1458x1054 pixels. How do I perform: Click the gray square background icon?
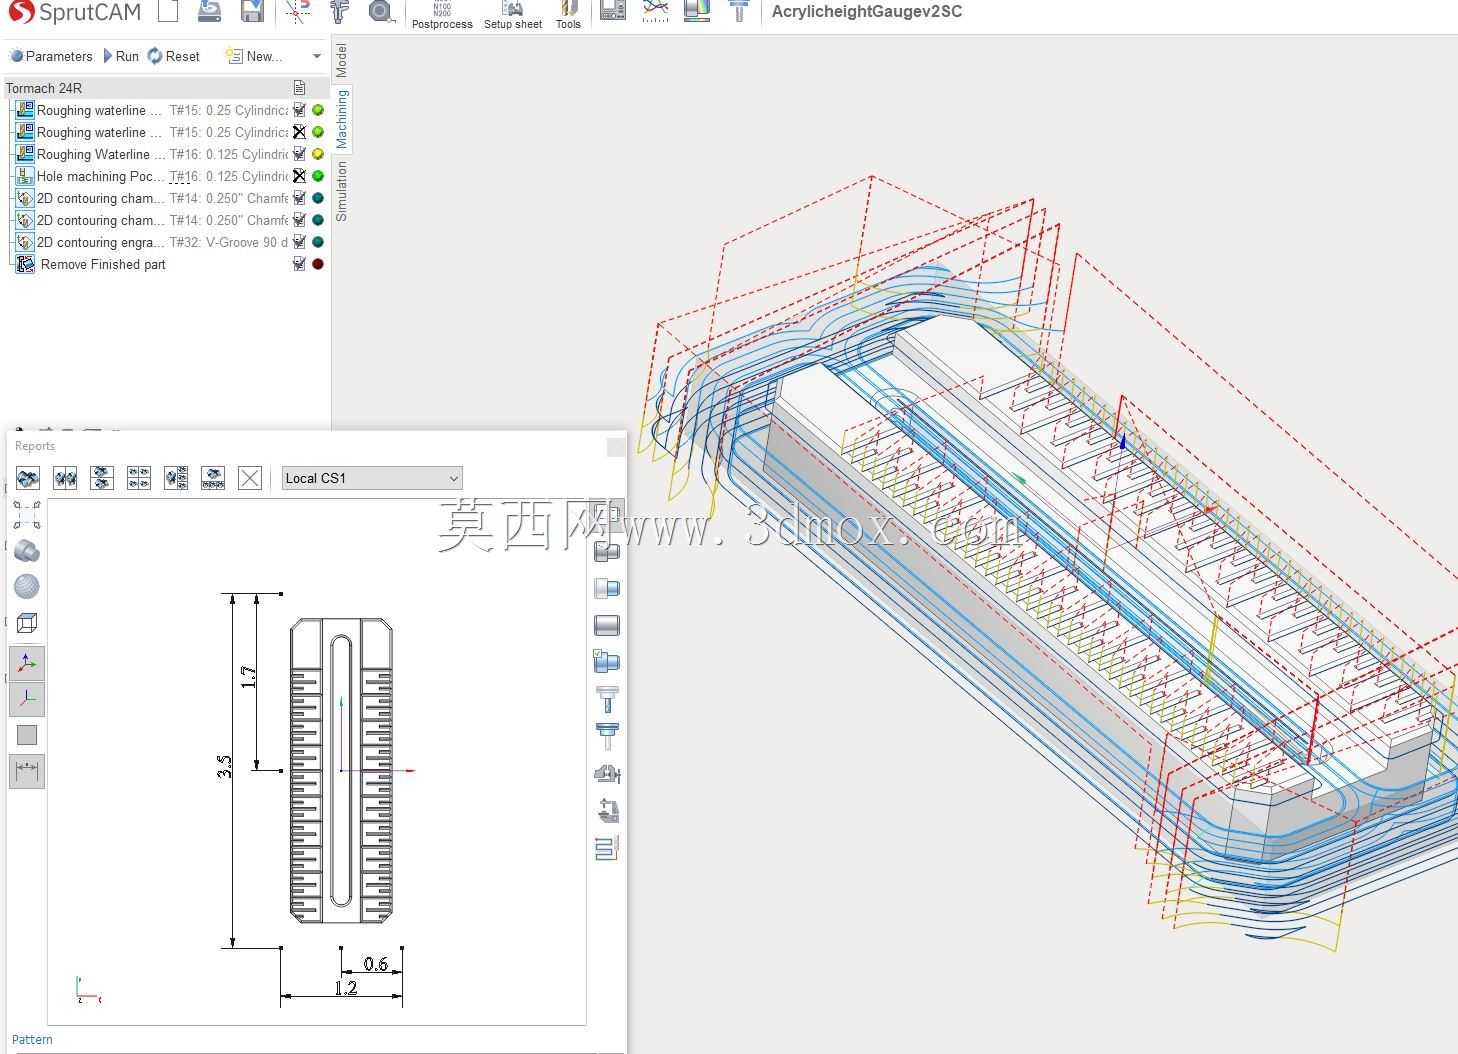[27, 735]
